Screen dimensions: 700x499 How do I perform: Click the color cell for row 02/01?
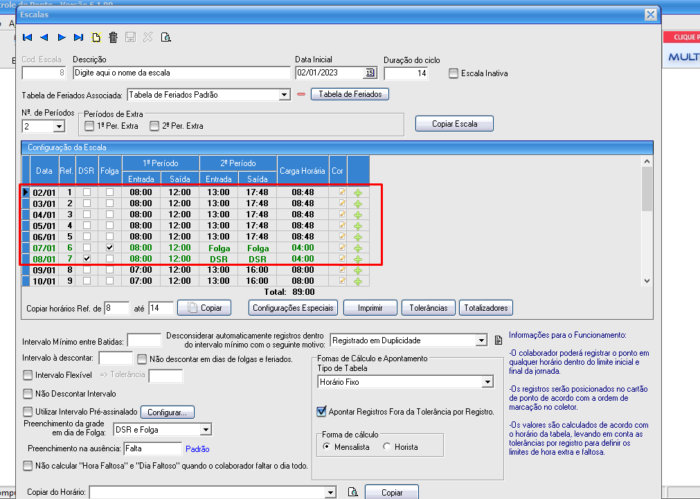340,191
